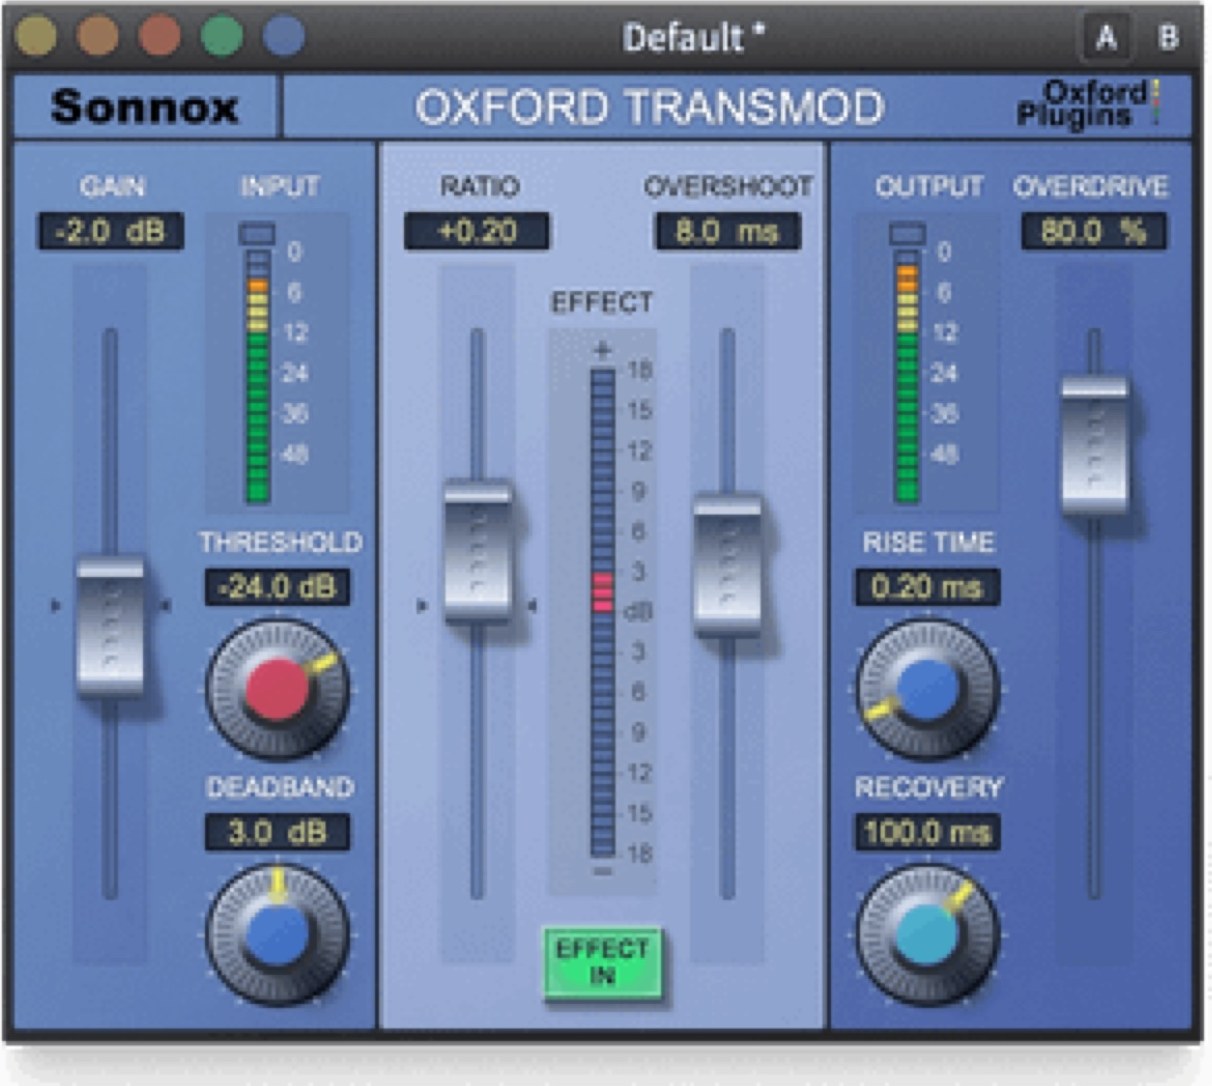Click the DEADBAND label
Viewport: 1212px width, 1086px height.
(280, 787)
